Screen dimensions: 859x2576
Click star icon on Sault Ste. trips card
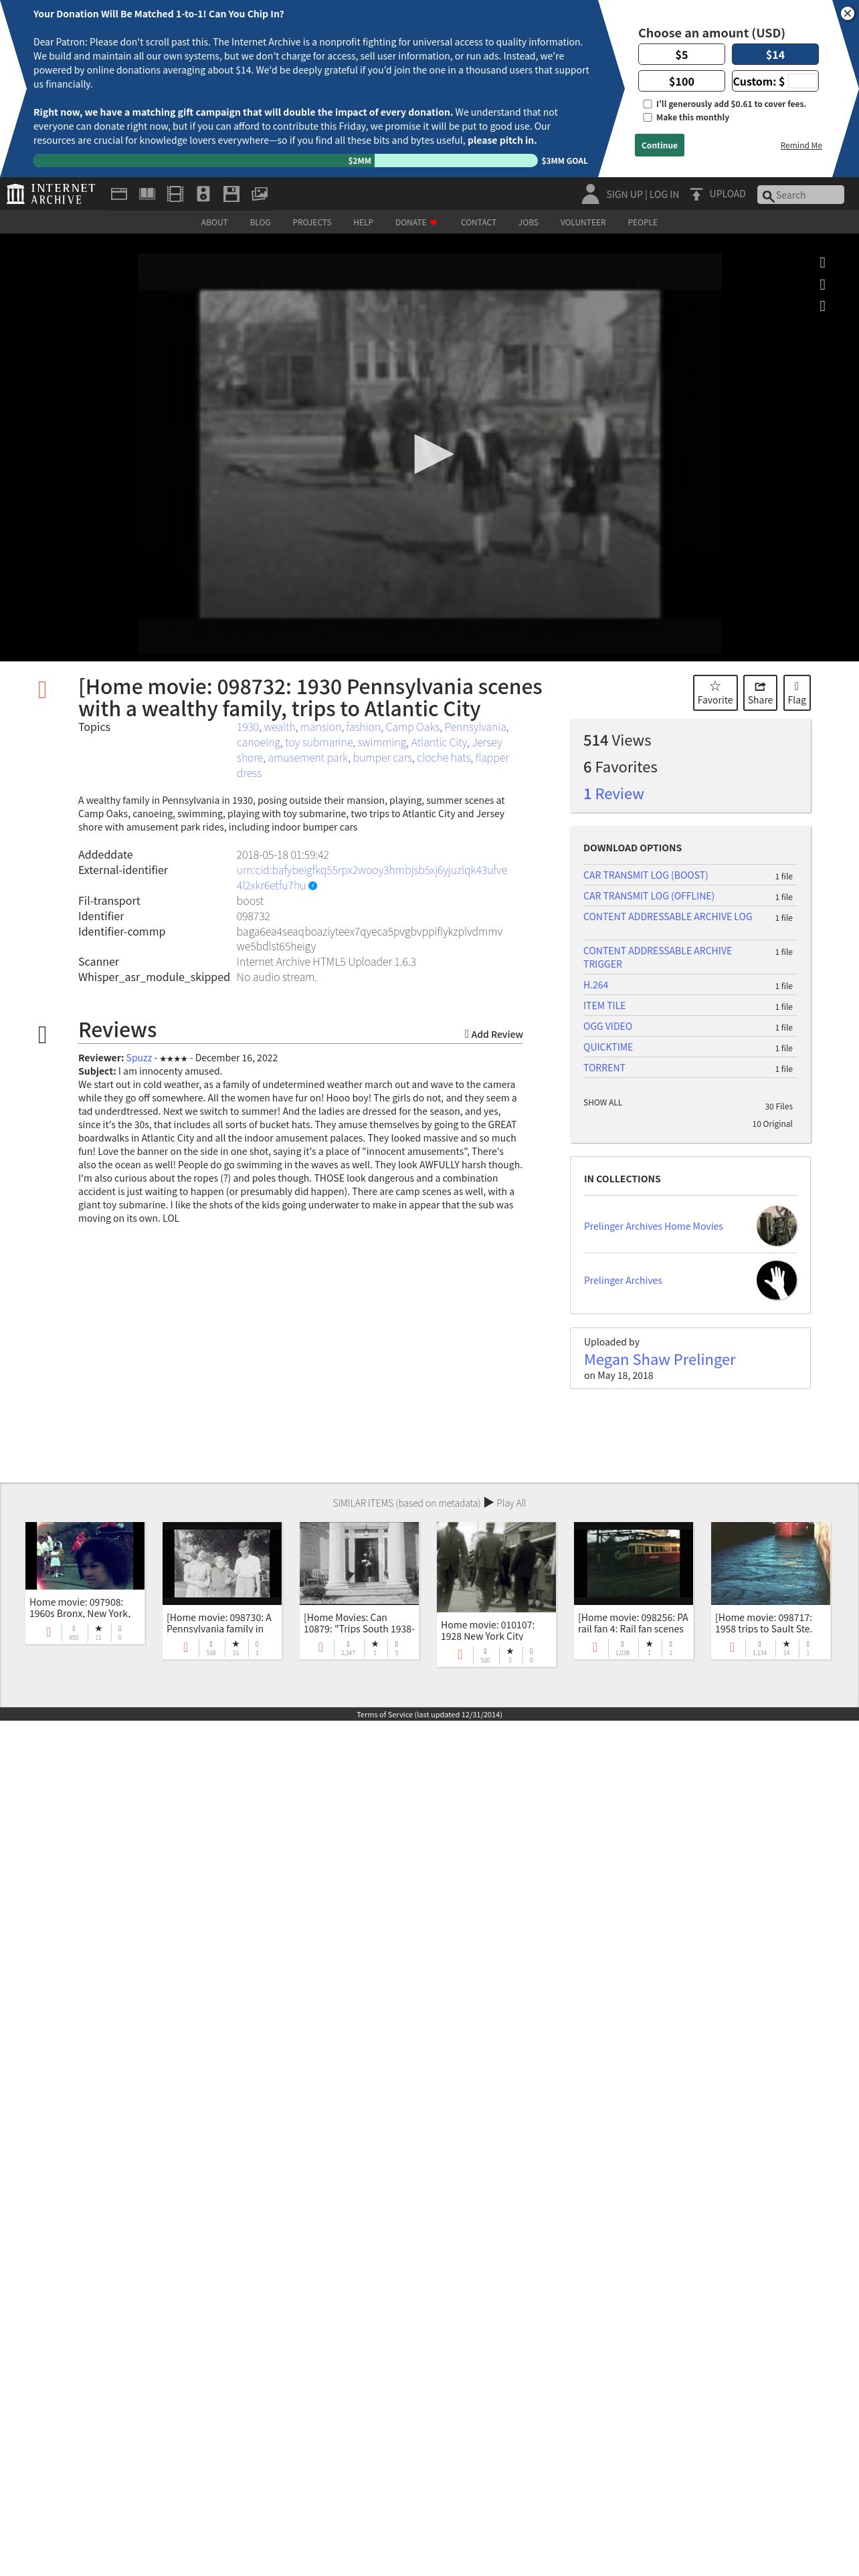pyautogui.click(x=786, y=1644)
